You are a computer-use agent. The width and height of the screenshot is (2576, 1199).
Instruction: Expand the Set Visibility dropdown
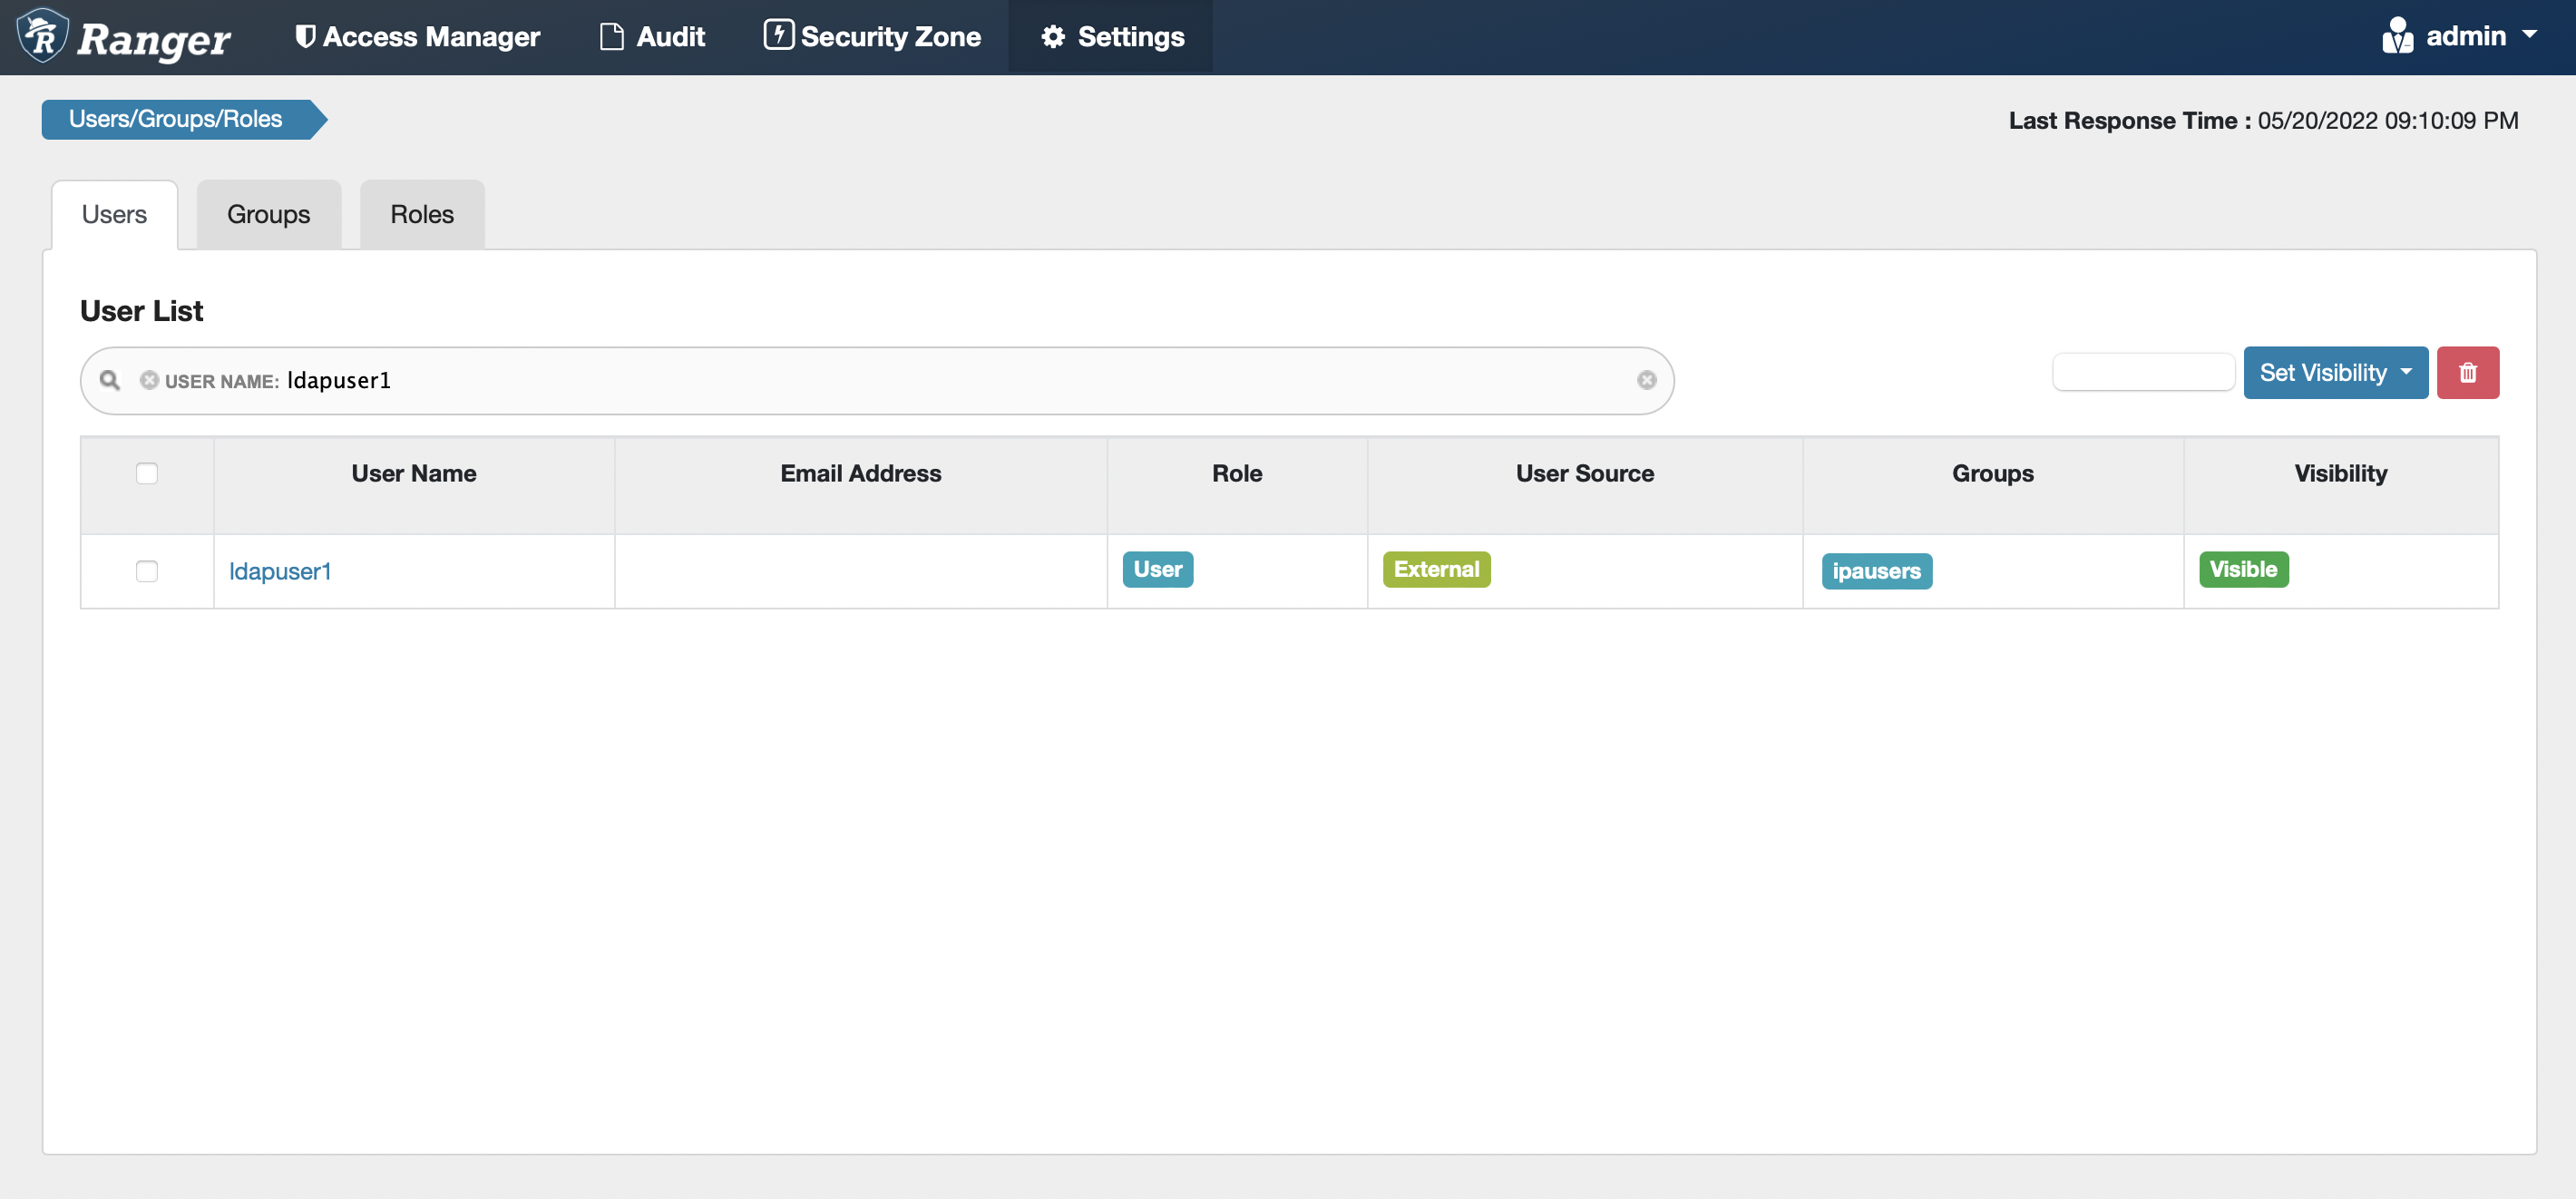point(2335,373)
